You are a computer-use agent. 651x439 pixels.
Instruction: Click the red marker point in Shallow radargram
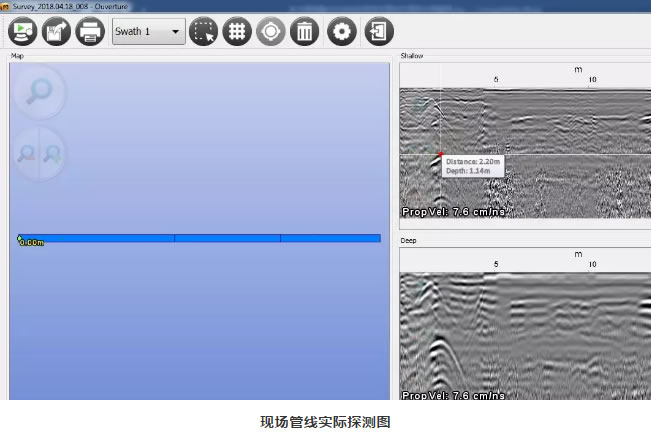(x=440, y=153)
